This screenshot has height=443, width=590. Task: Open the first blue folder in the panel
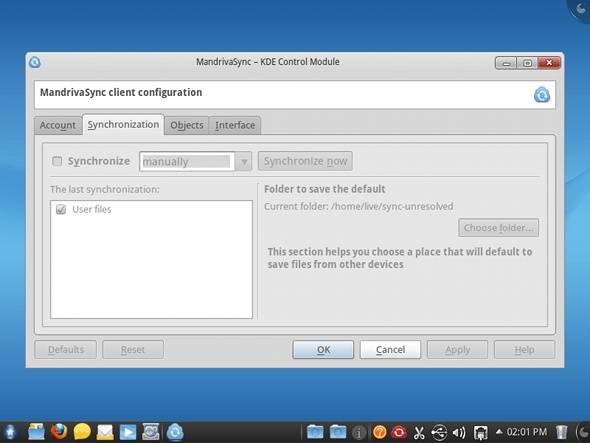315,432
